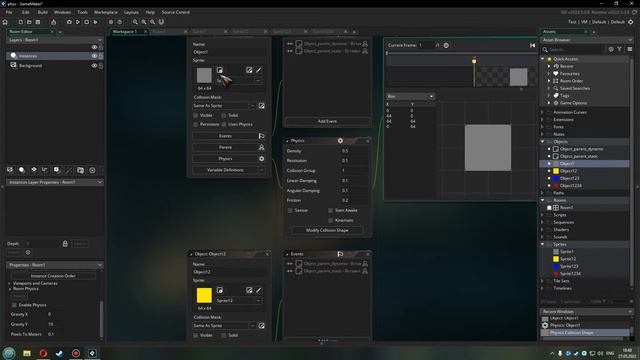
Task: Lock the Instances layer with padlock icon
Action: click(x=101, y=56)
